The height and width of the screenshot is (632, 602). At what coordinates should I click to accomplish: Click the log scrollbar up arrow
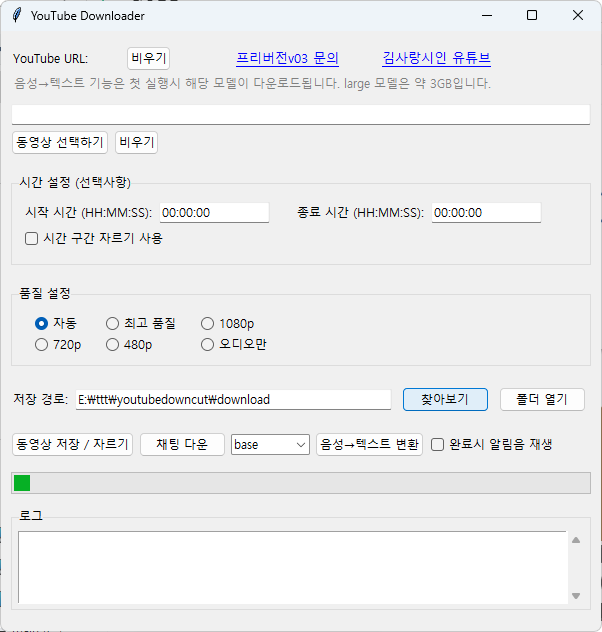pyautogui.click(x=576, y=540)
